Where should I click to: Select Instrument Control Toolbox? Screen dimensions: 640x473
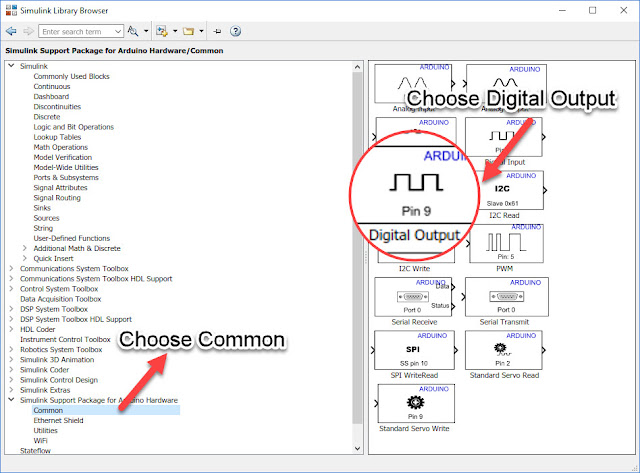(x=65, y=339)
